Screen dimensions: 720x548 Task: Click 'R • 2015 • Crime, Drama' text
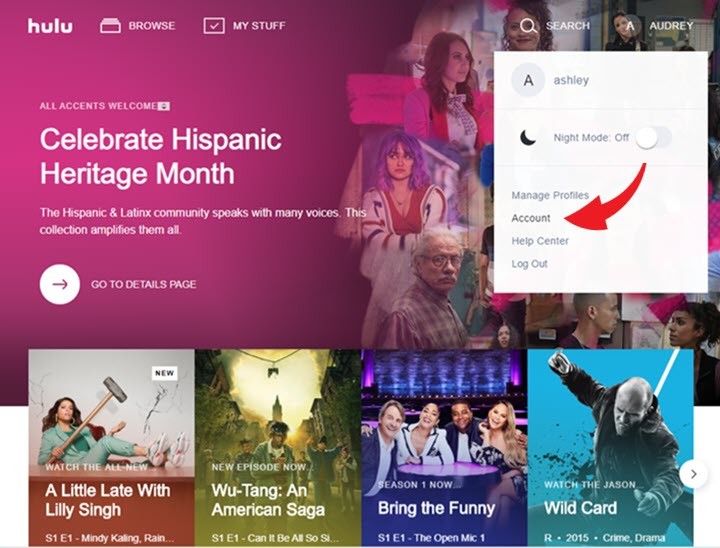click(x=604, y=538)
